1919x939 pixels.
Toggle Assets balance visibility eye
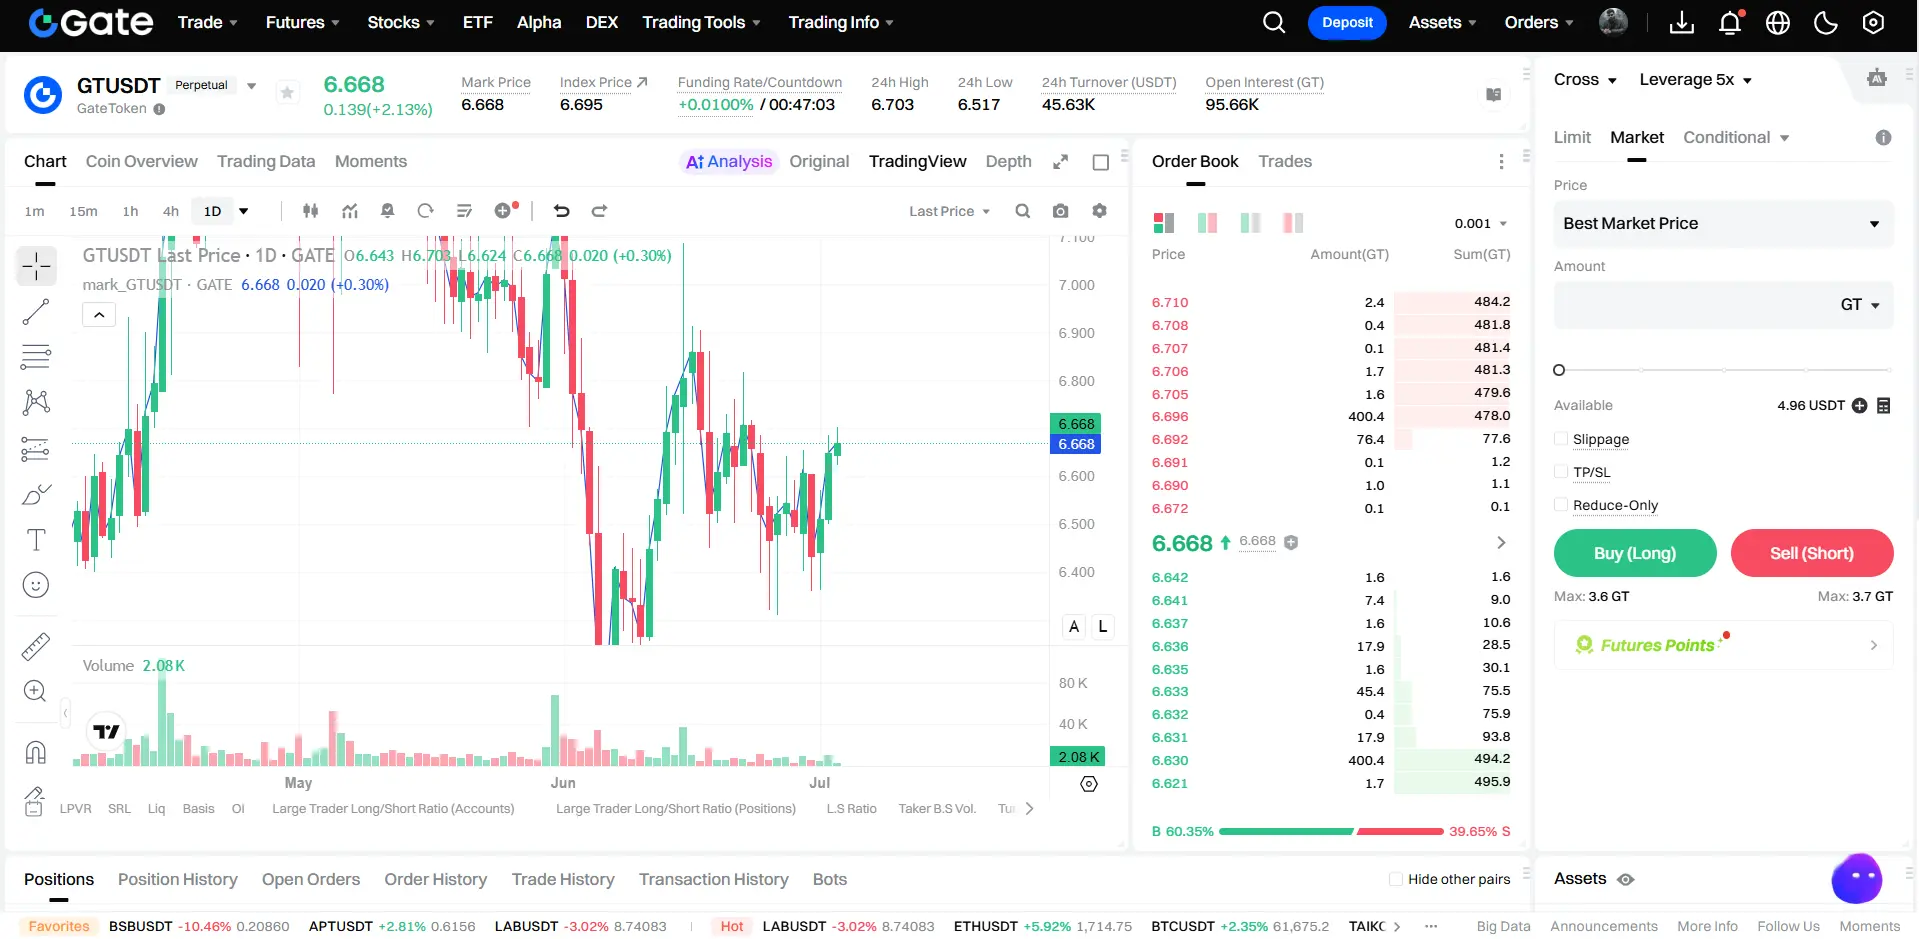pos(1626,879)
